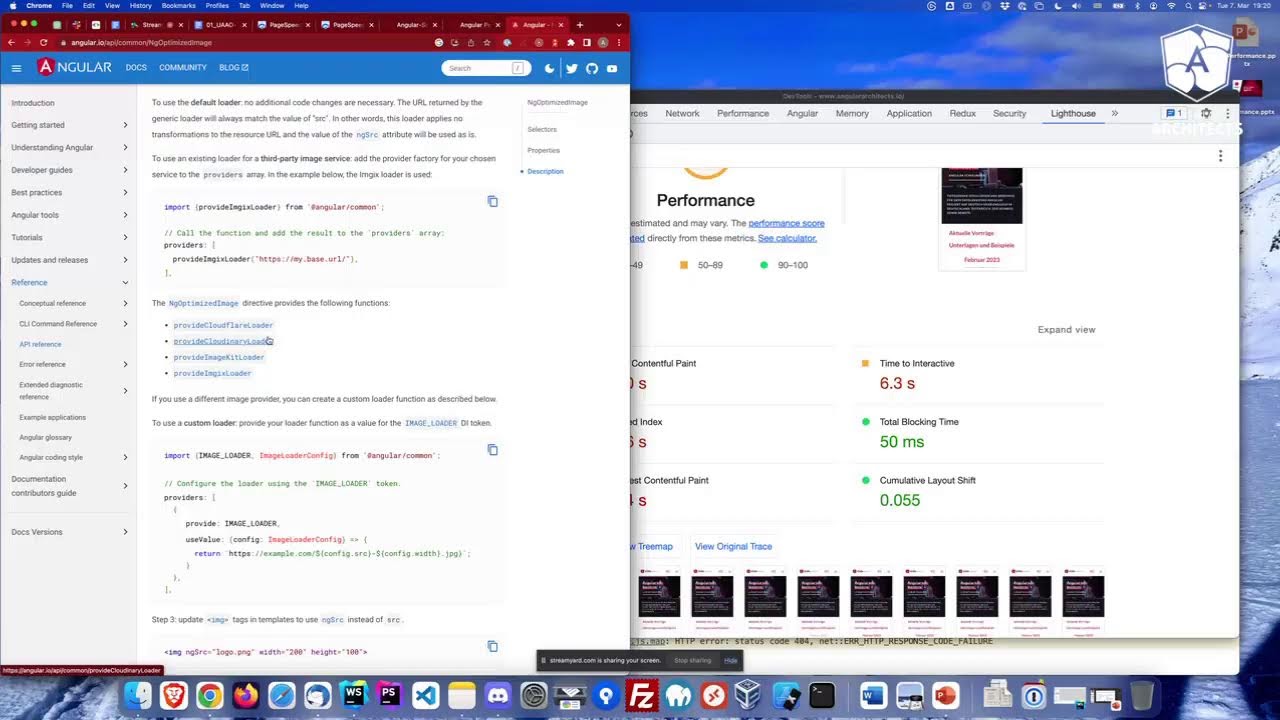
Task: Toggle dark theme moon icon
Action: [549, 68]
